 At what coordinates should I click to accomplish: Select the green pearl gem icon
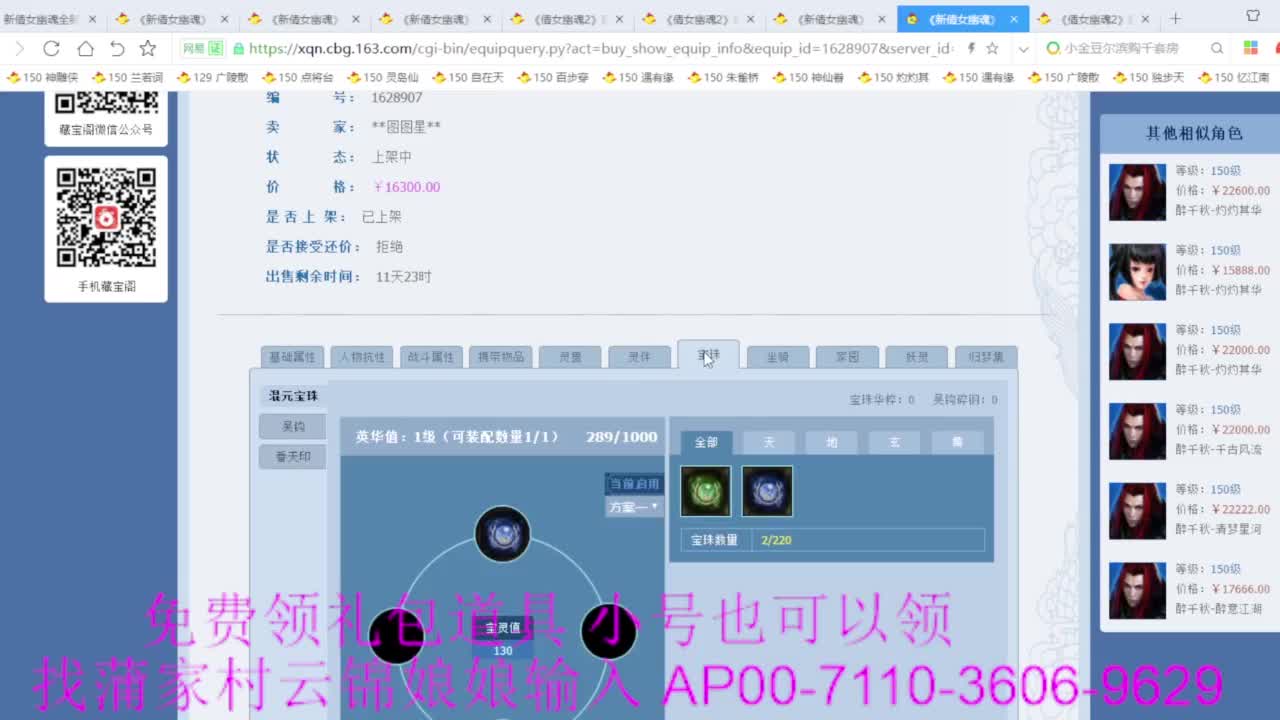pos(705,491)
